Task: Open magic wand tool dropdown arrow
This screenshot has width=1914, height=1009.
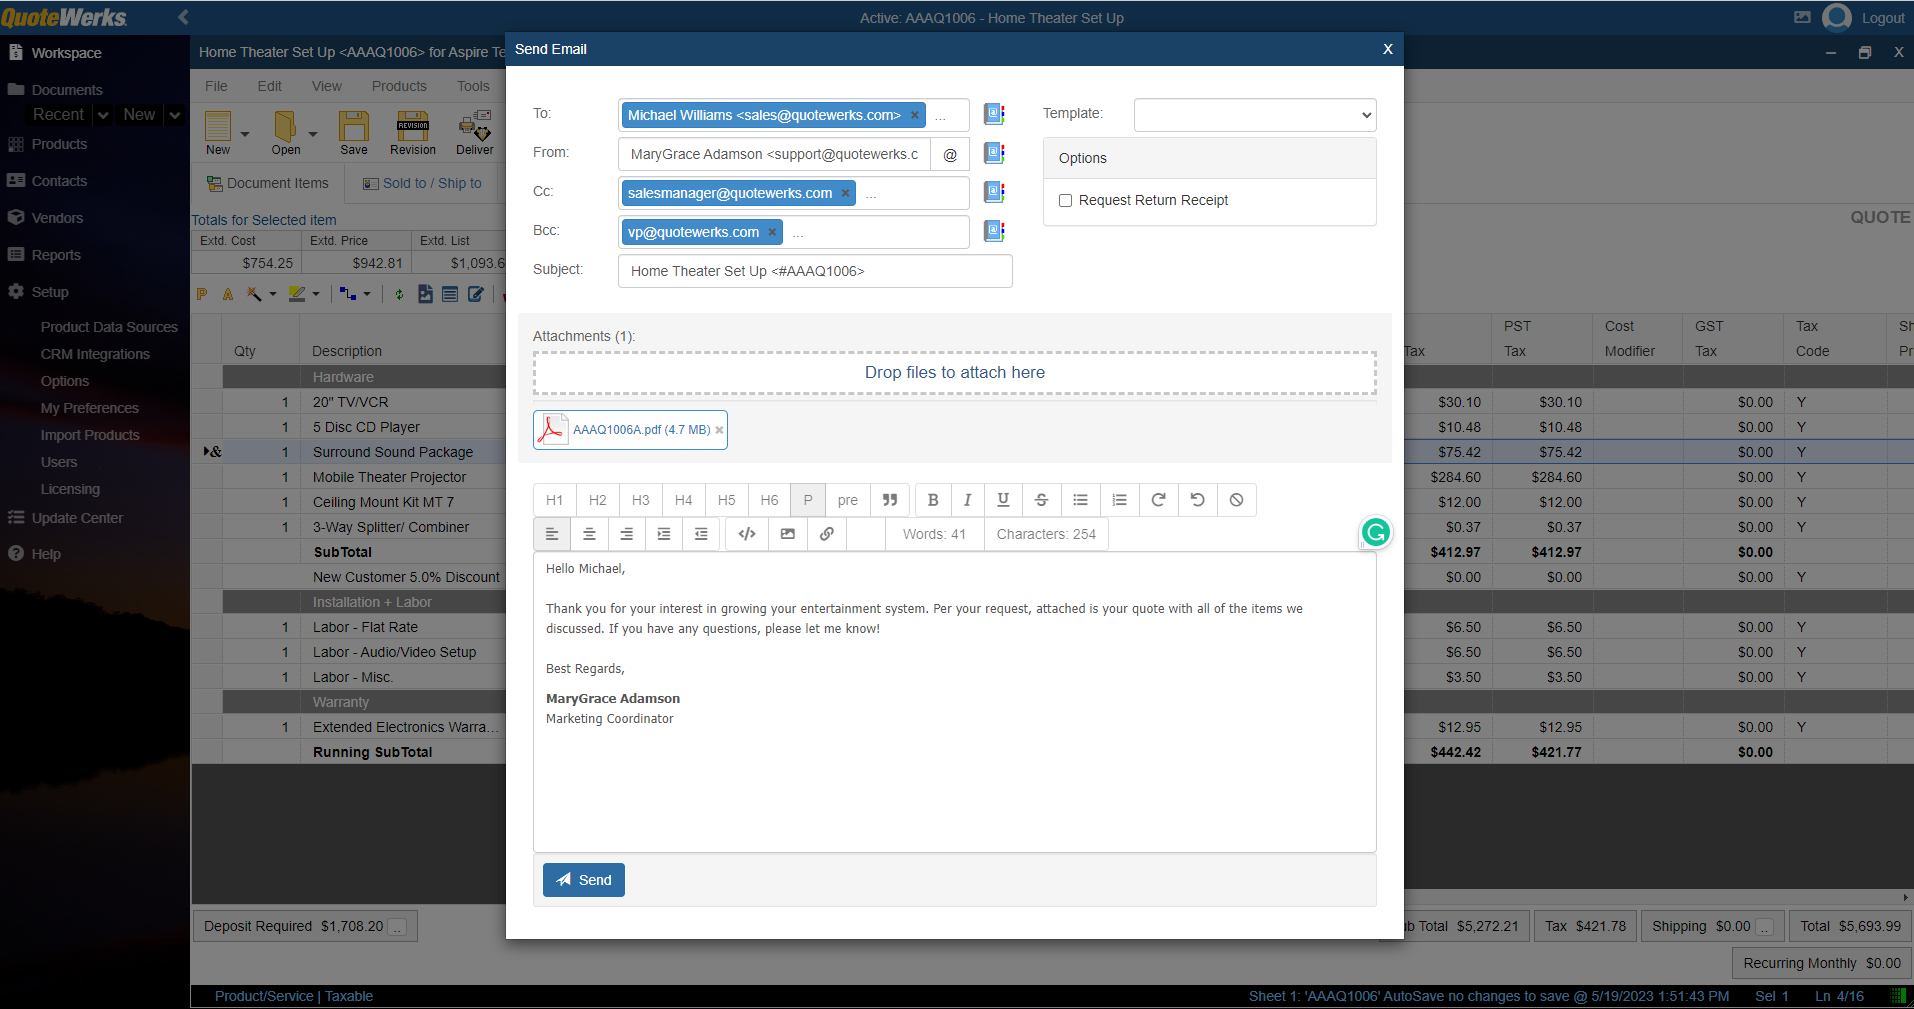Action: 273,294
